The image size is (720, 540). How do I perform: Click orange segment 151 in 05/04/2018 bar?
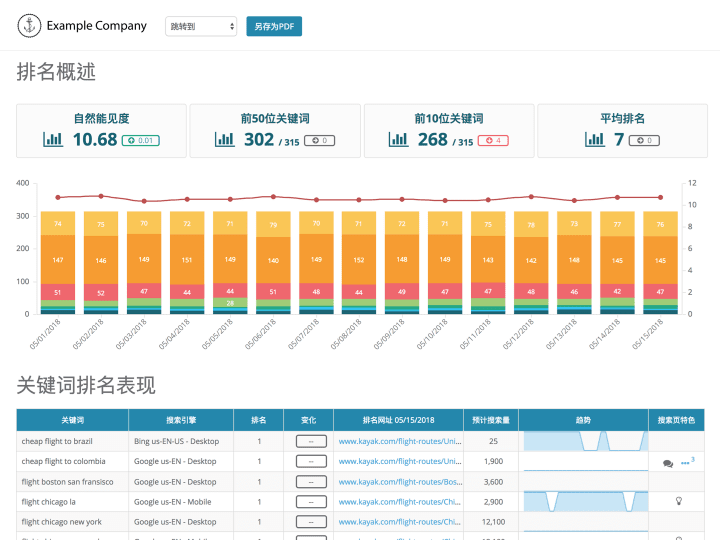click(x=187, y=260)
